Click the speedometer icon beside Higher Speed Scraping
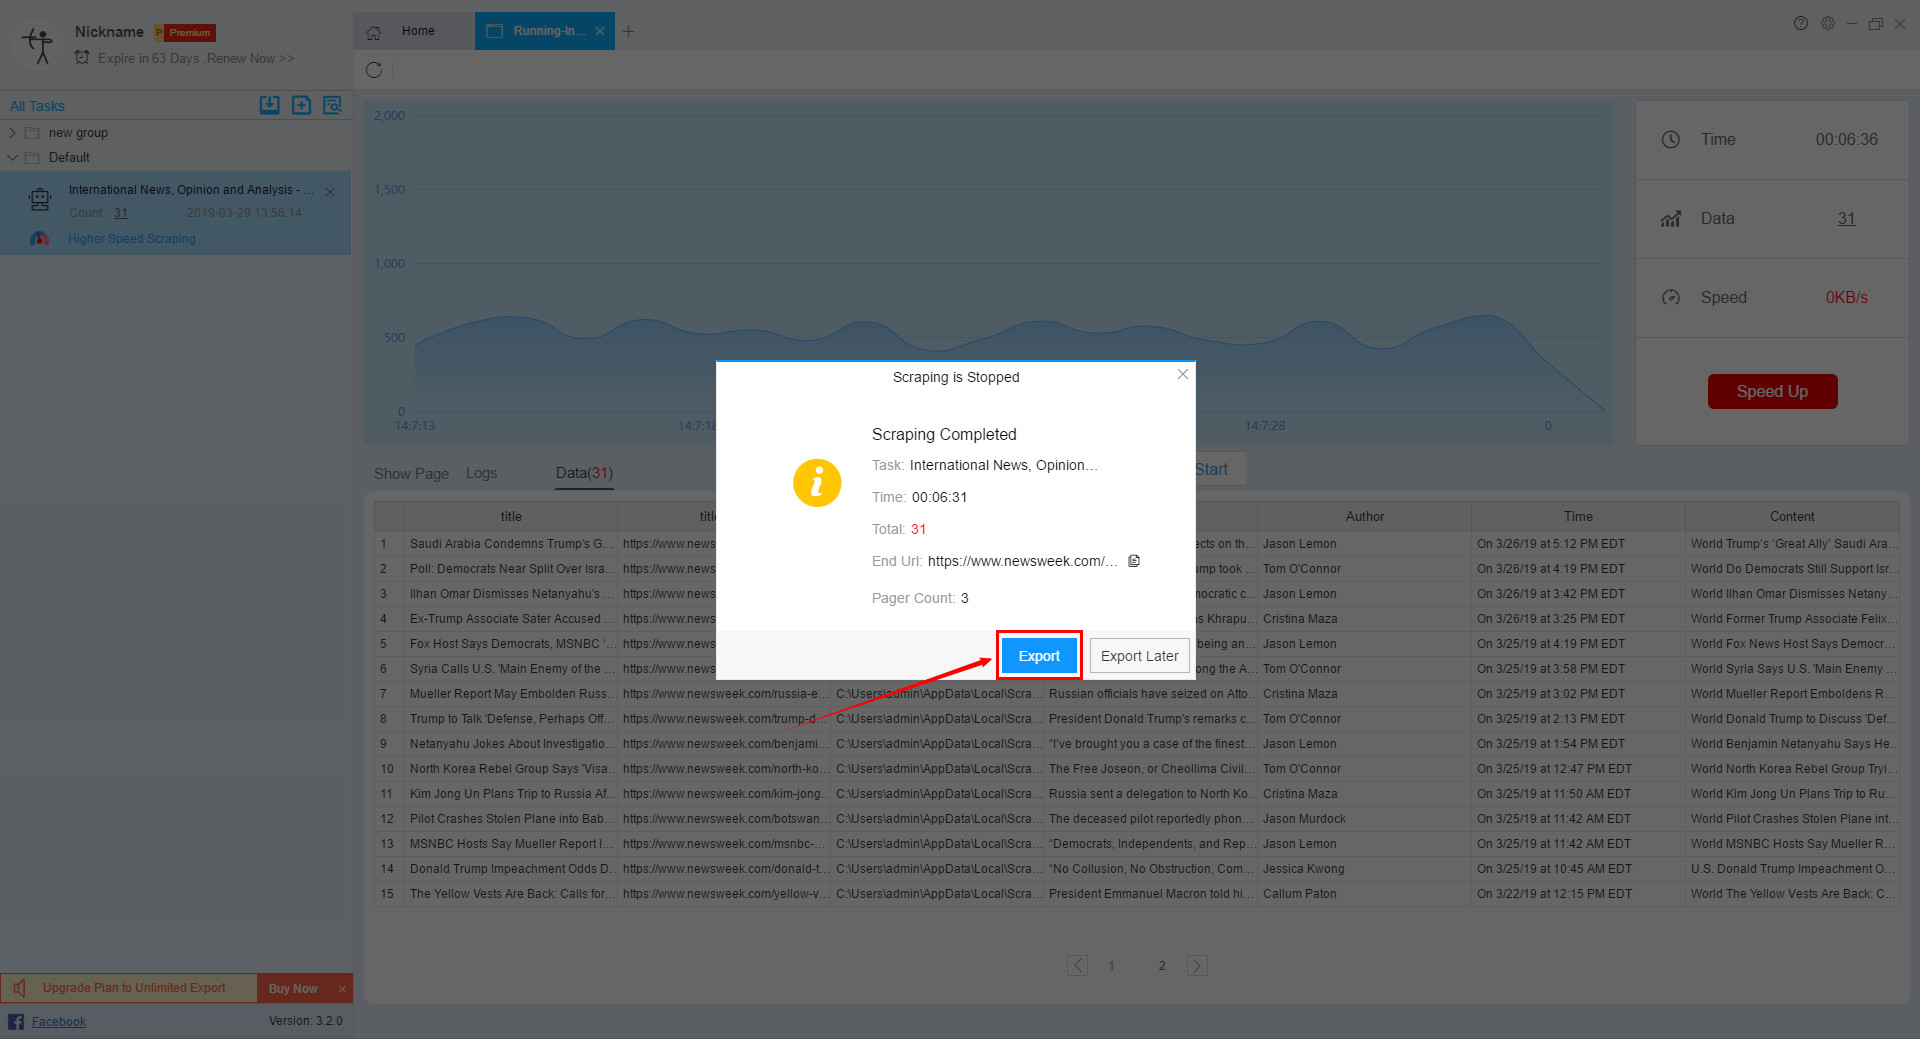 pyautogui.click(x=40, y=239)
